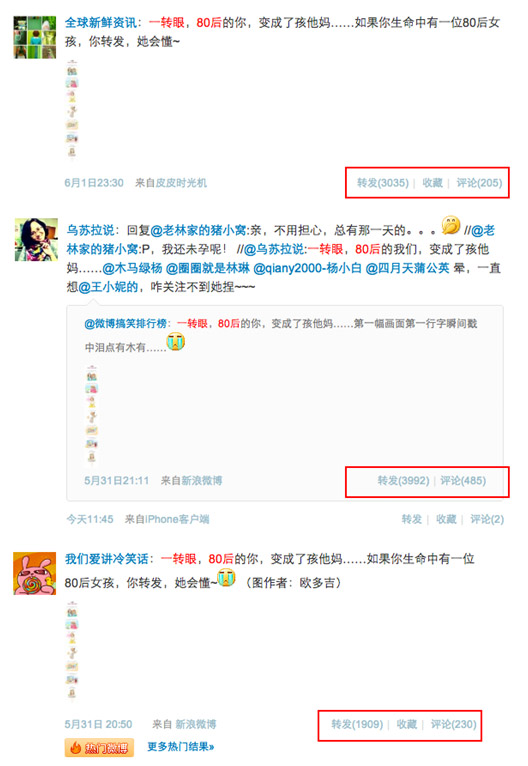
Task: Click 评论(205) on the first post
Action: click(x=479, y=183)
